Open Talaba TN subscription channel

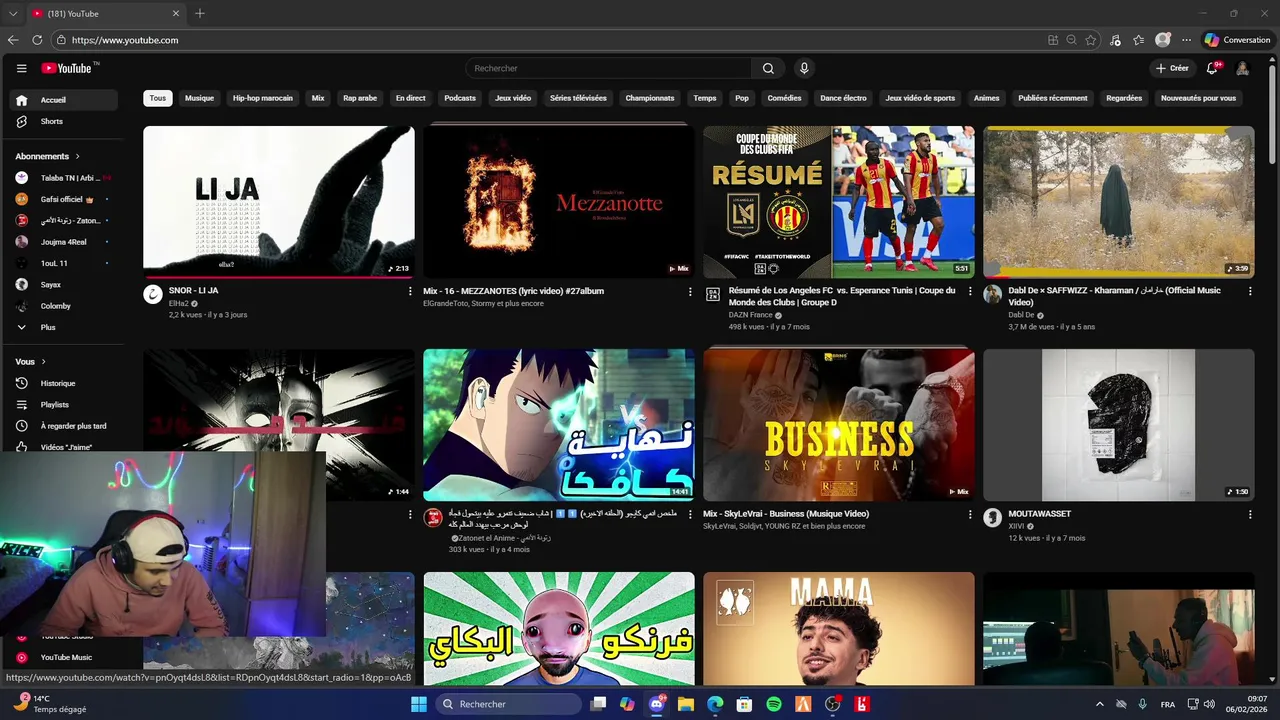tap(63, 178)
